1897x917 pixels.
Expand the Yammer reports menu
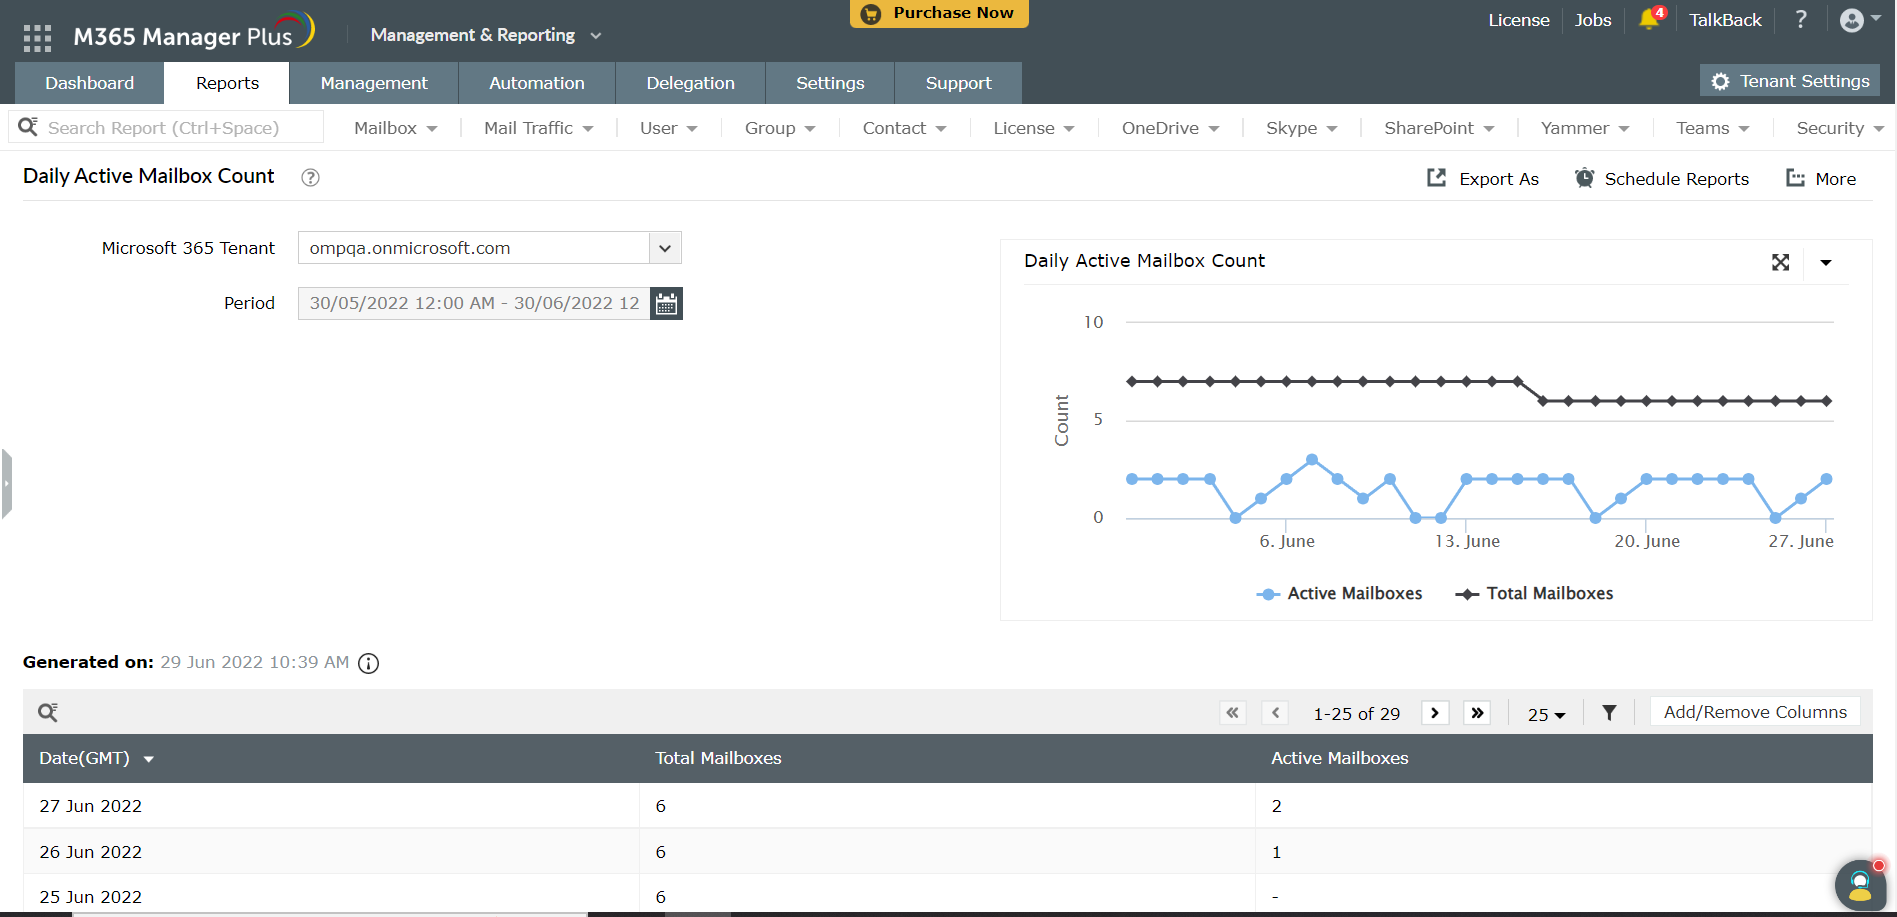tap(1585, 128)
